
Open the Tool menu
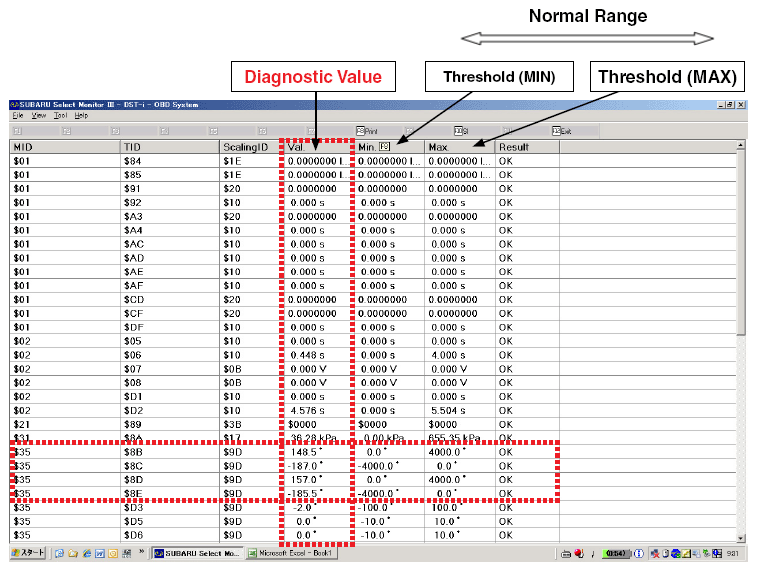click(61, 116)
